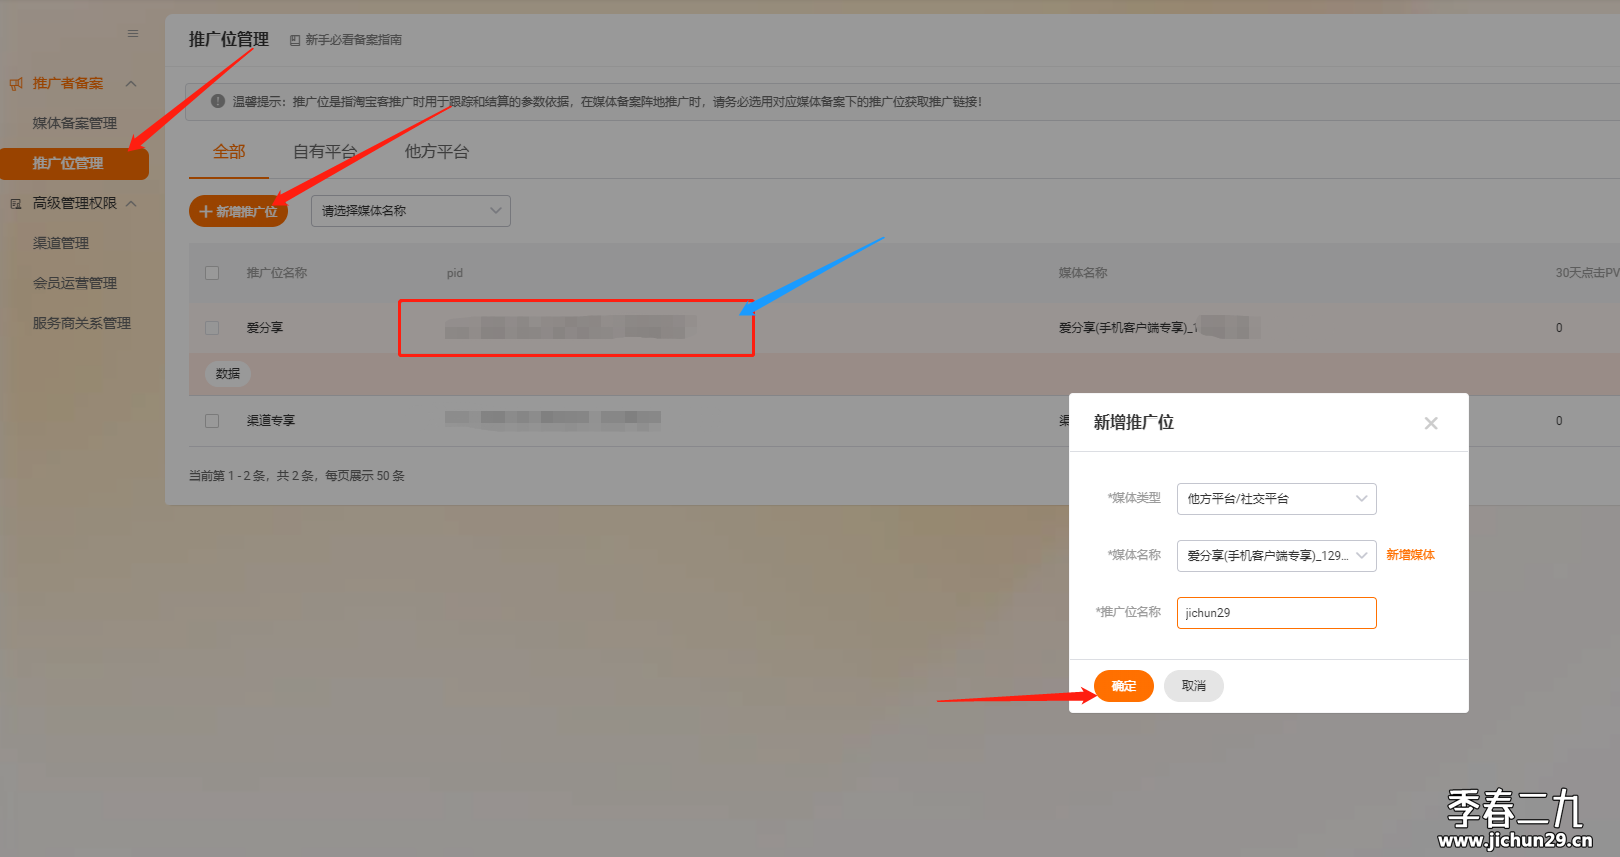The width and height of the screenshot is (1620, 857).
Task: Click the 新增推广位 button
Action: (x=238, y=211)
